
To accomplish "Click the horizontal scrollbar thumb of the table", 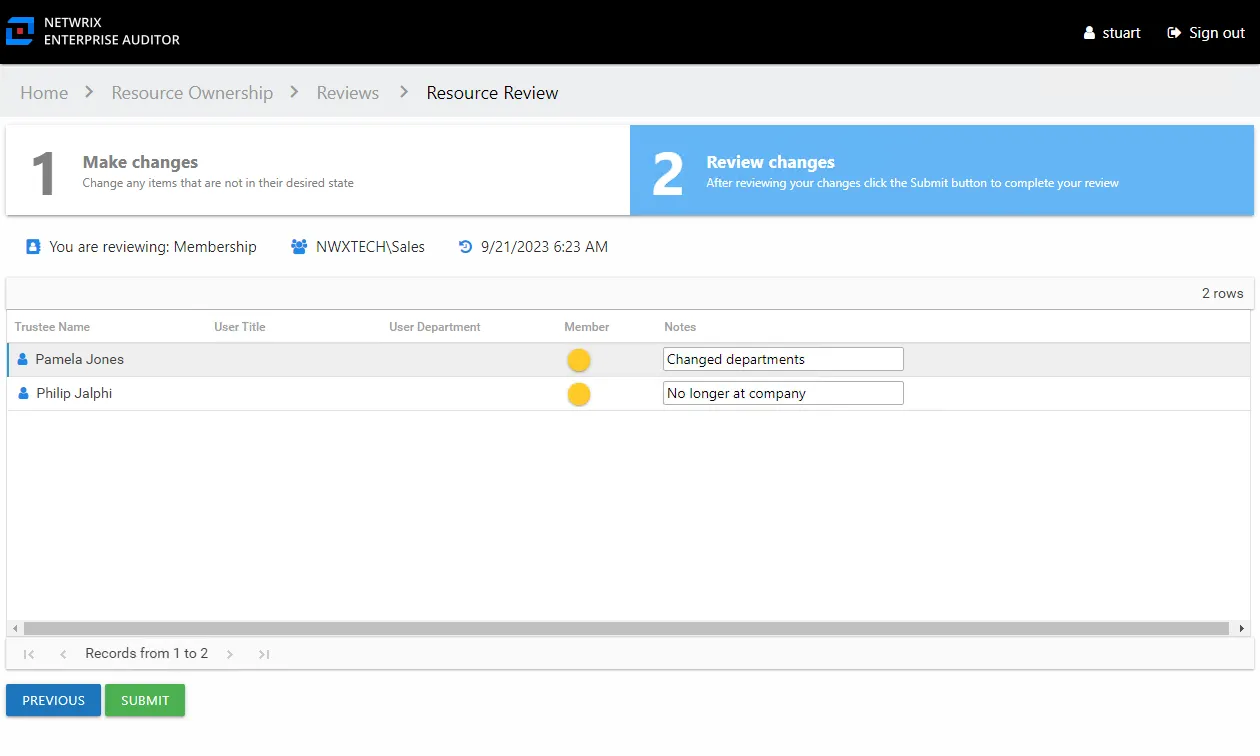I will point(626,628).
